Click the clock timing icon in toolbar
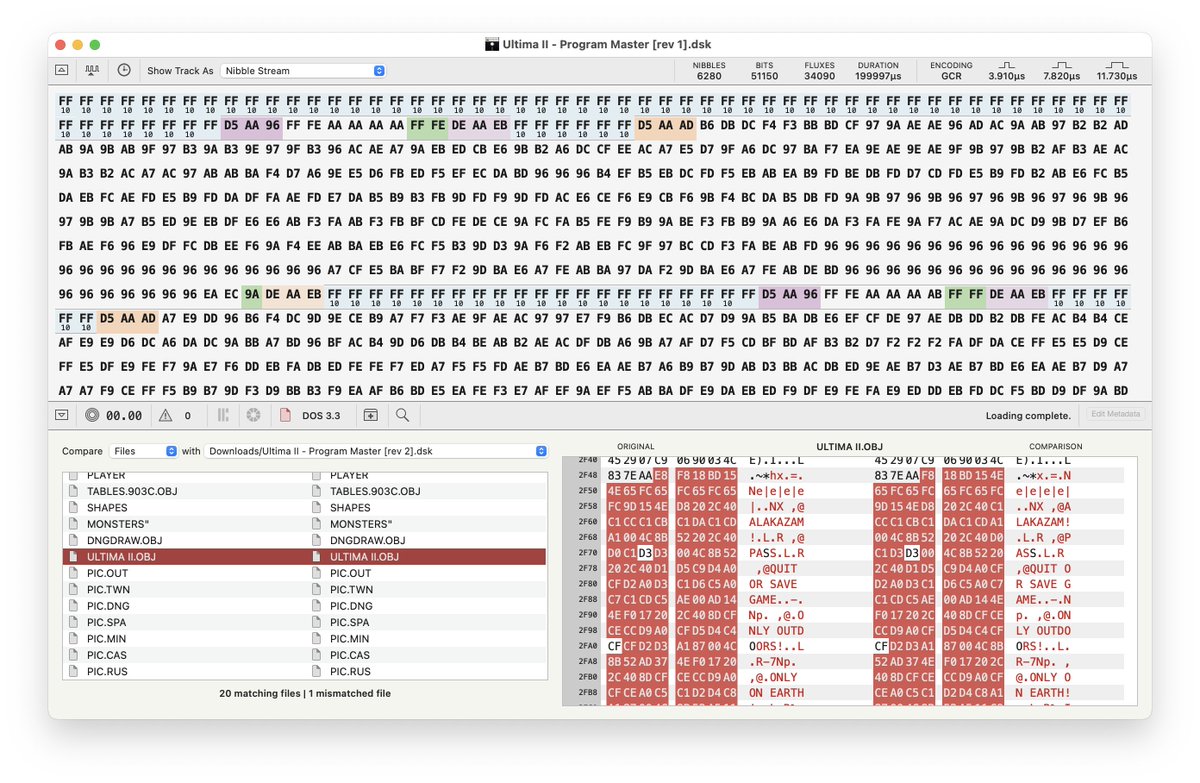 click(124, 71)
